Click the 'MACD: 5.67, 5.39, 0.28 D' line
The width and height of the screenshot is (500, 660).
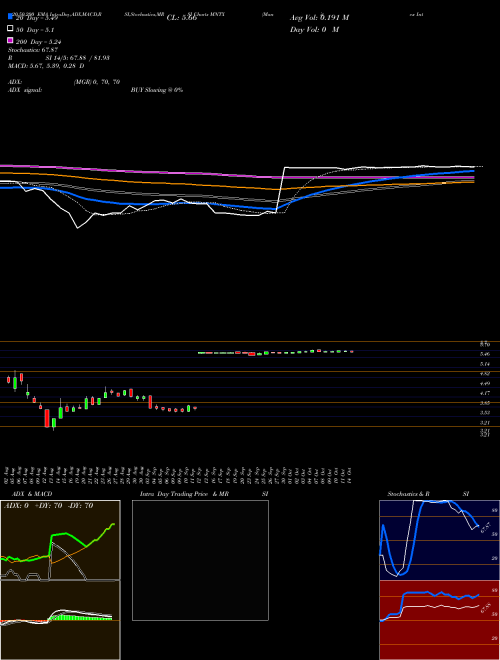click(46, 66)
